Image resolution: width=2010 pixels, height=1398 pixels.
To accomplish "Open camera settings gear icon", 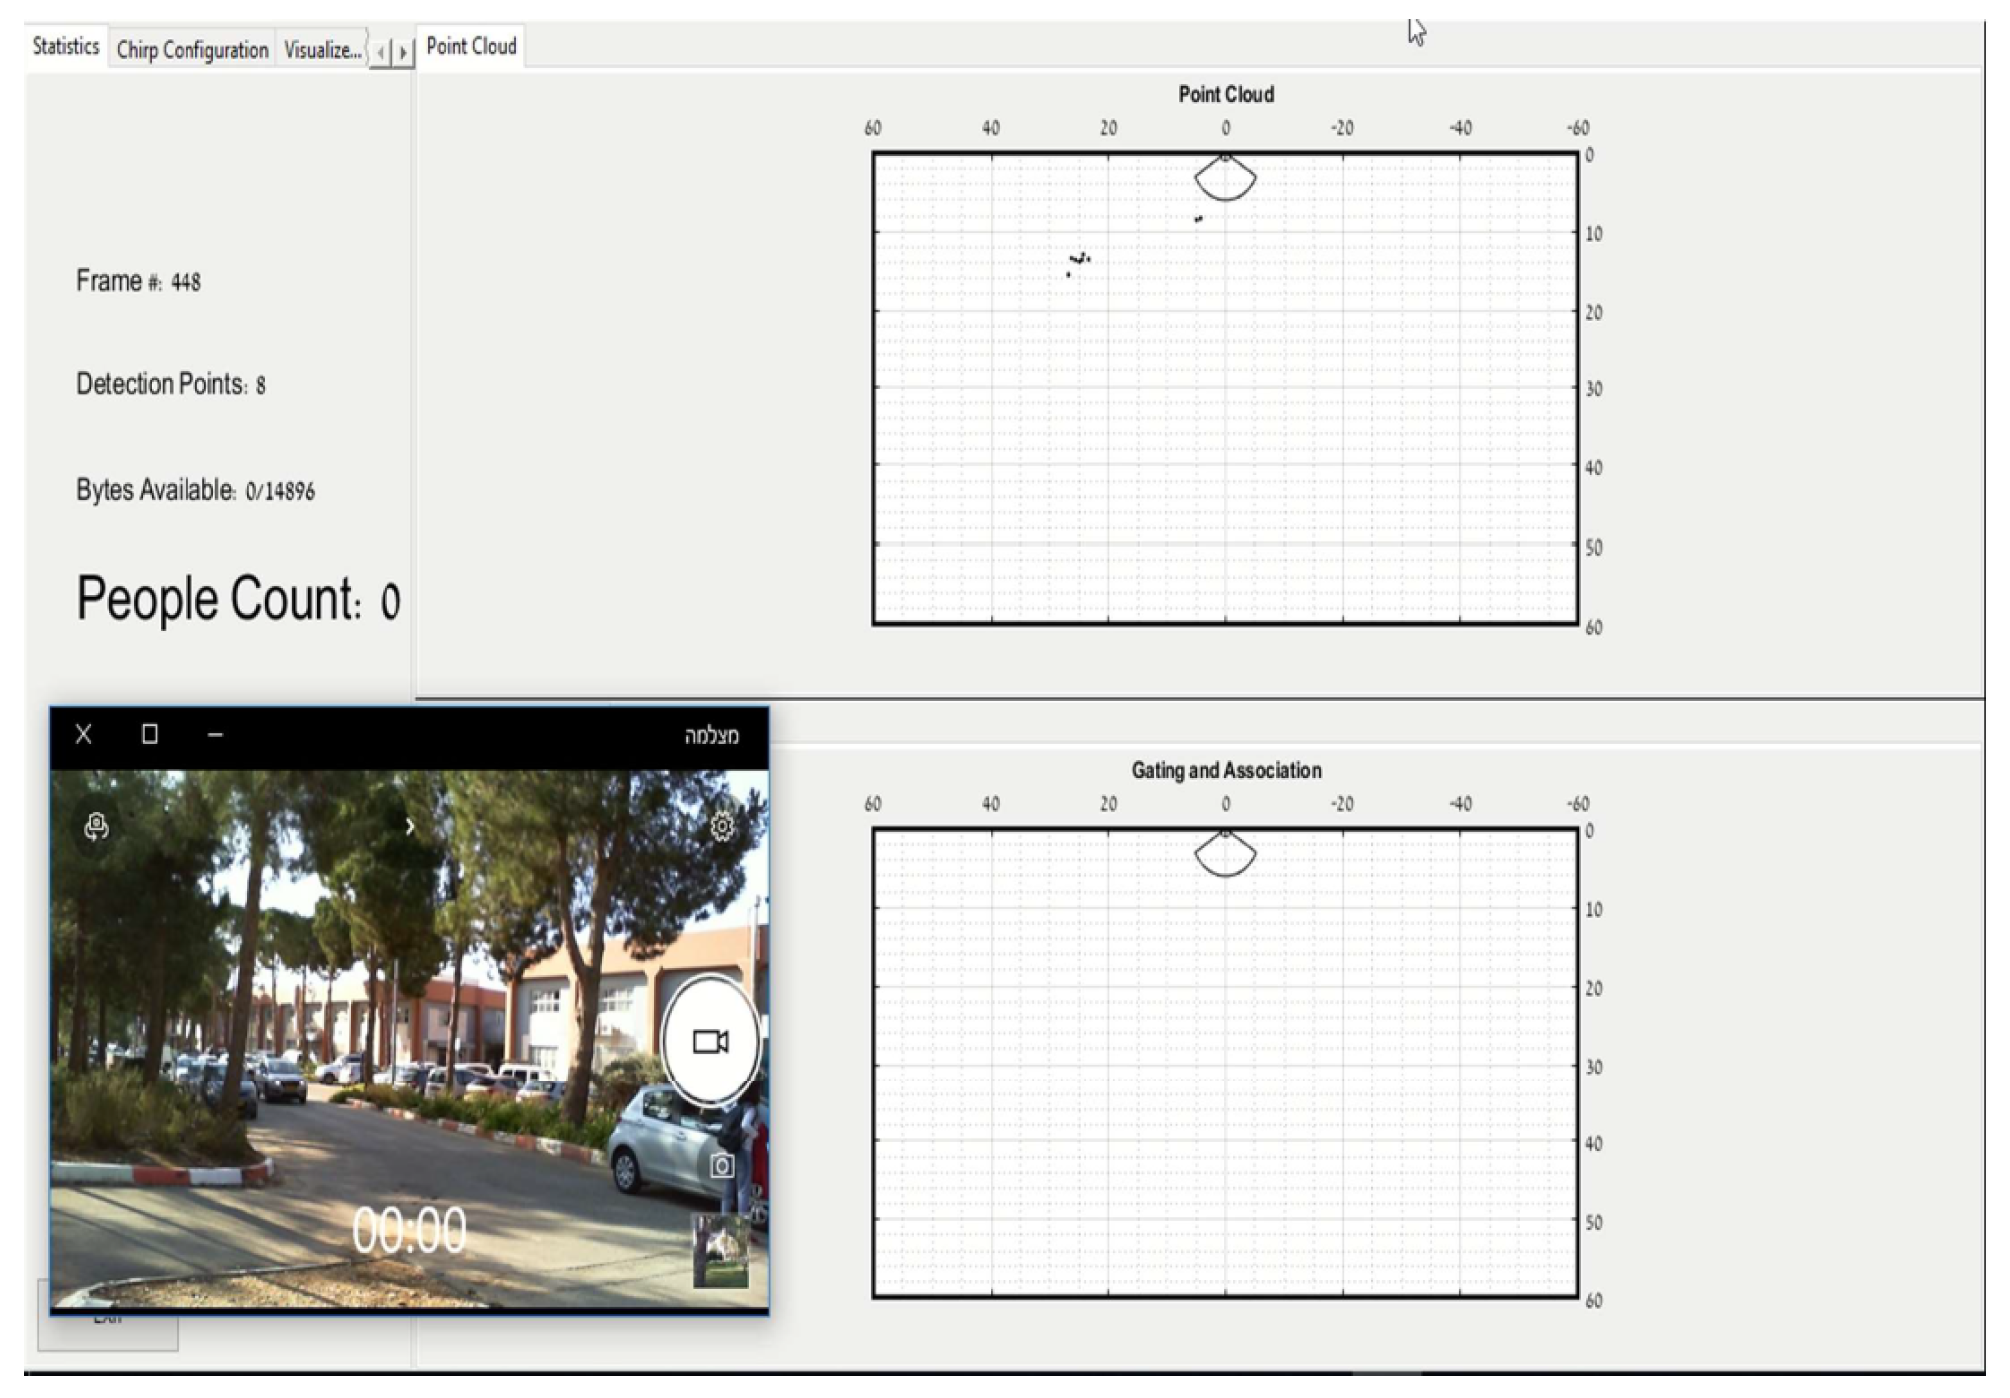I will point(721,826).
